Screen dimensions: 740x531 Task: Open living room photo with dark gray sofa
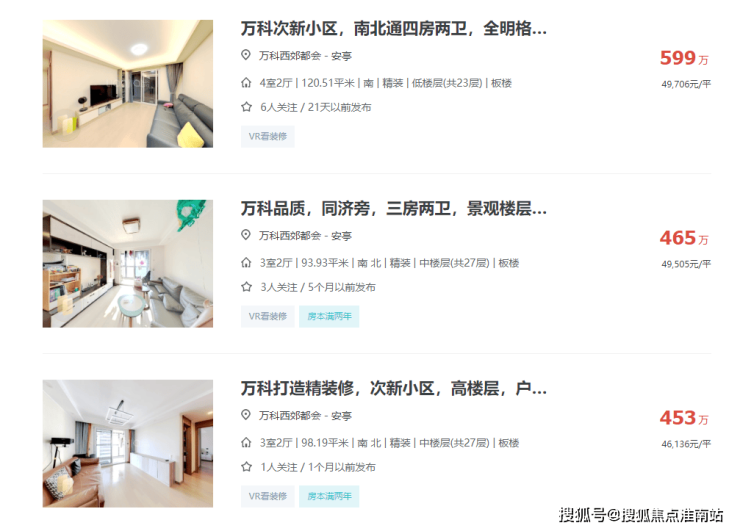[x=128, y=84]
